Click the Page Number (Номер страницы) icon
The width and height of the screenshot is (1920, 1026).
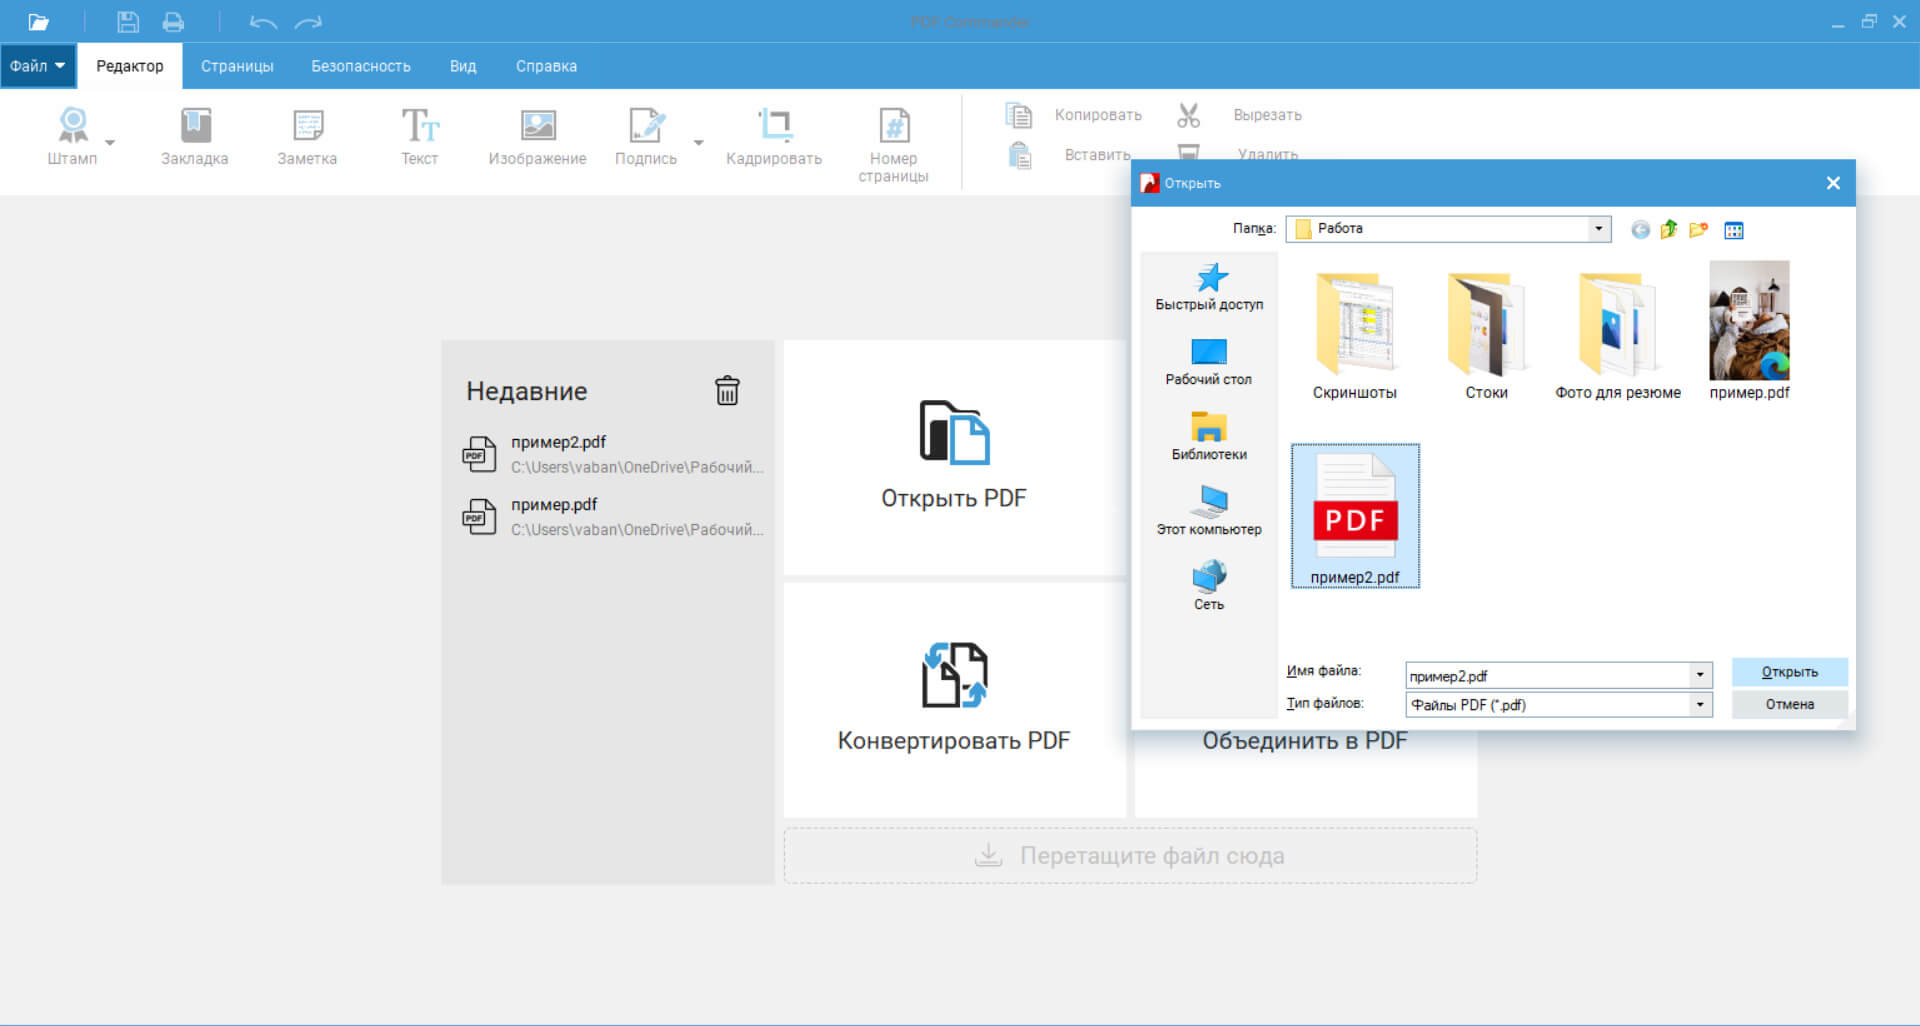(x=893, y=126)
